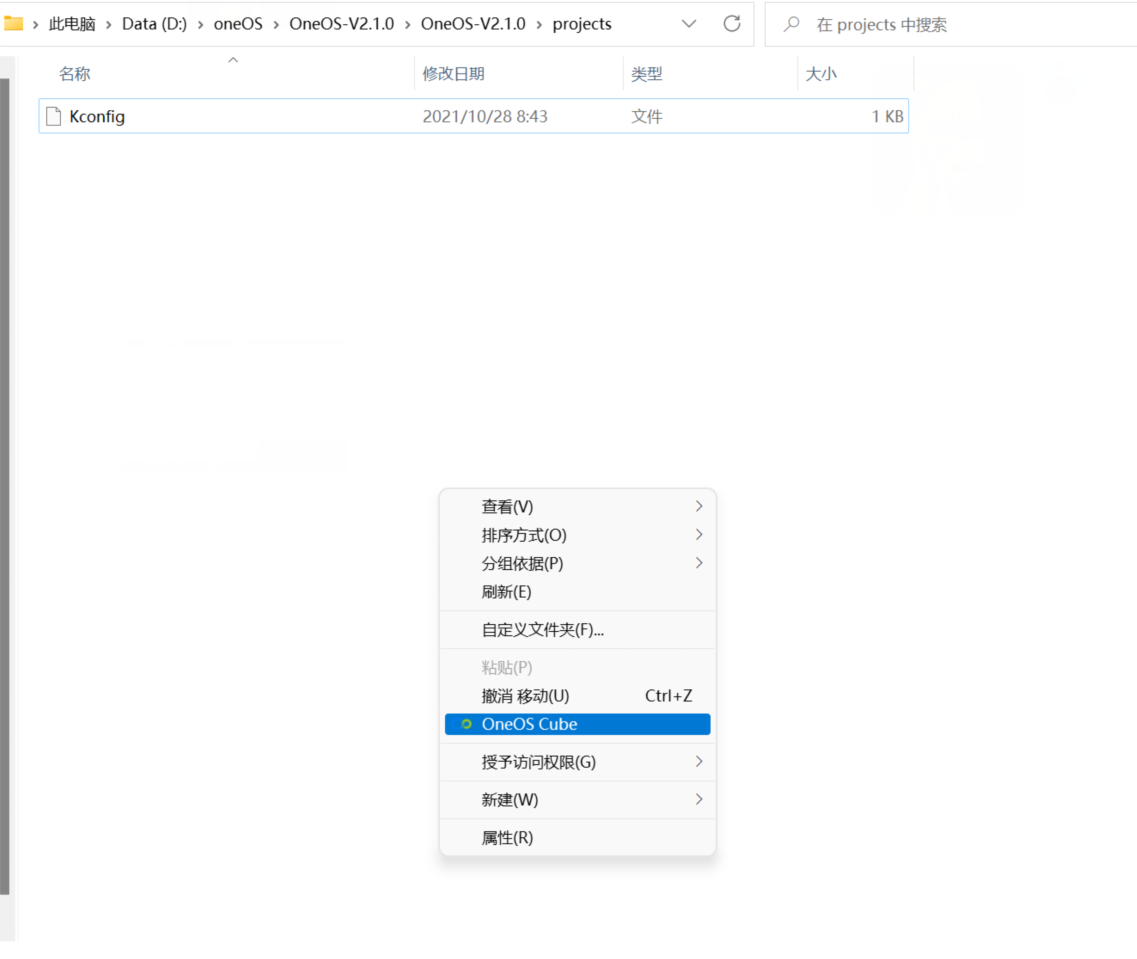Select 刷新(E) to refresh the folder

pos(577,591)
